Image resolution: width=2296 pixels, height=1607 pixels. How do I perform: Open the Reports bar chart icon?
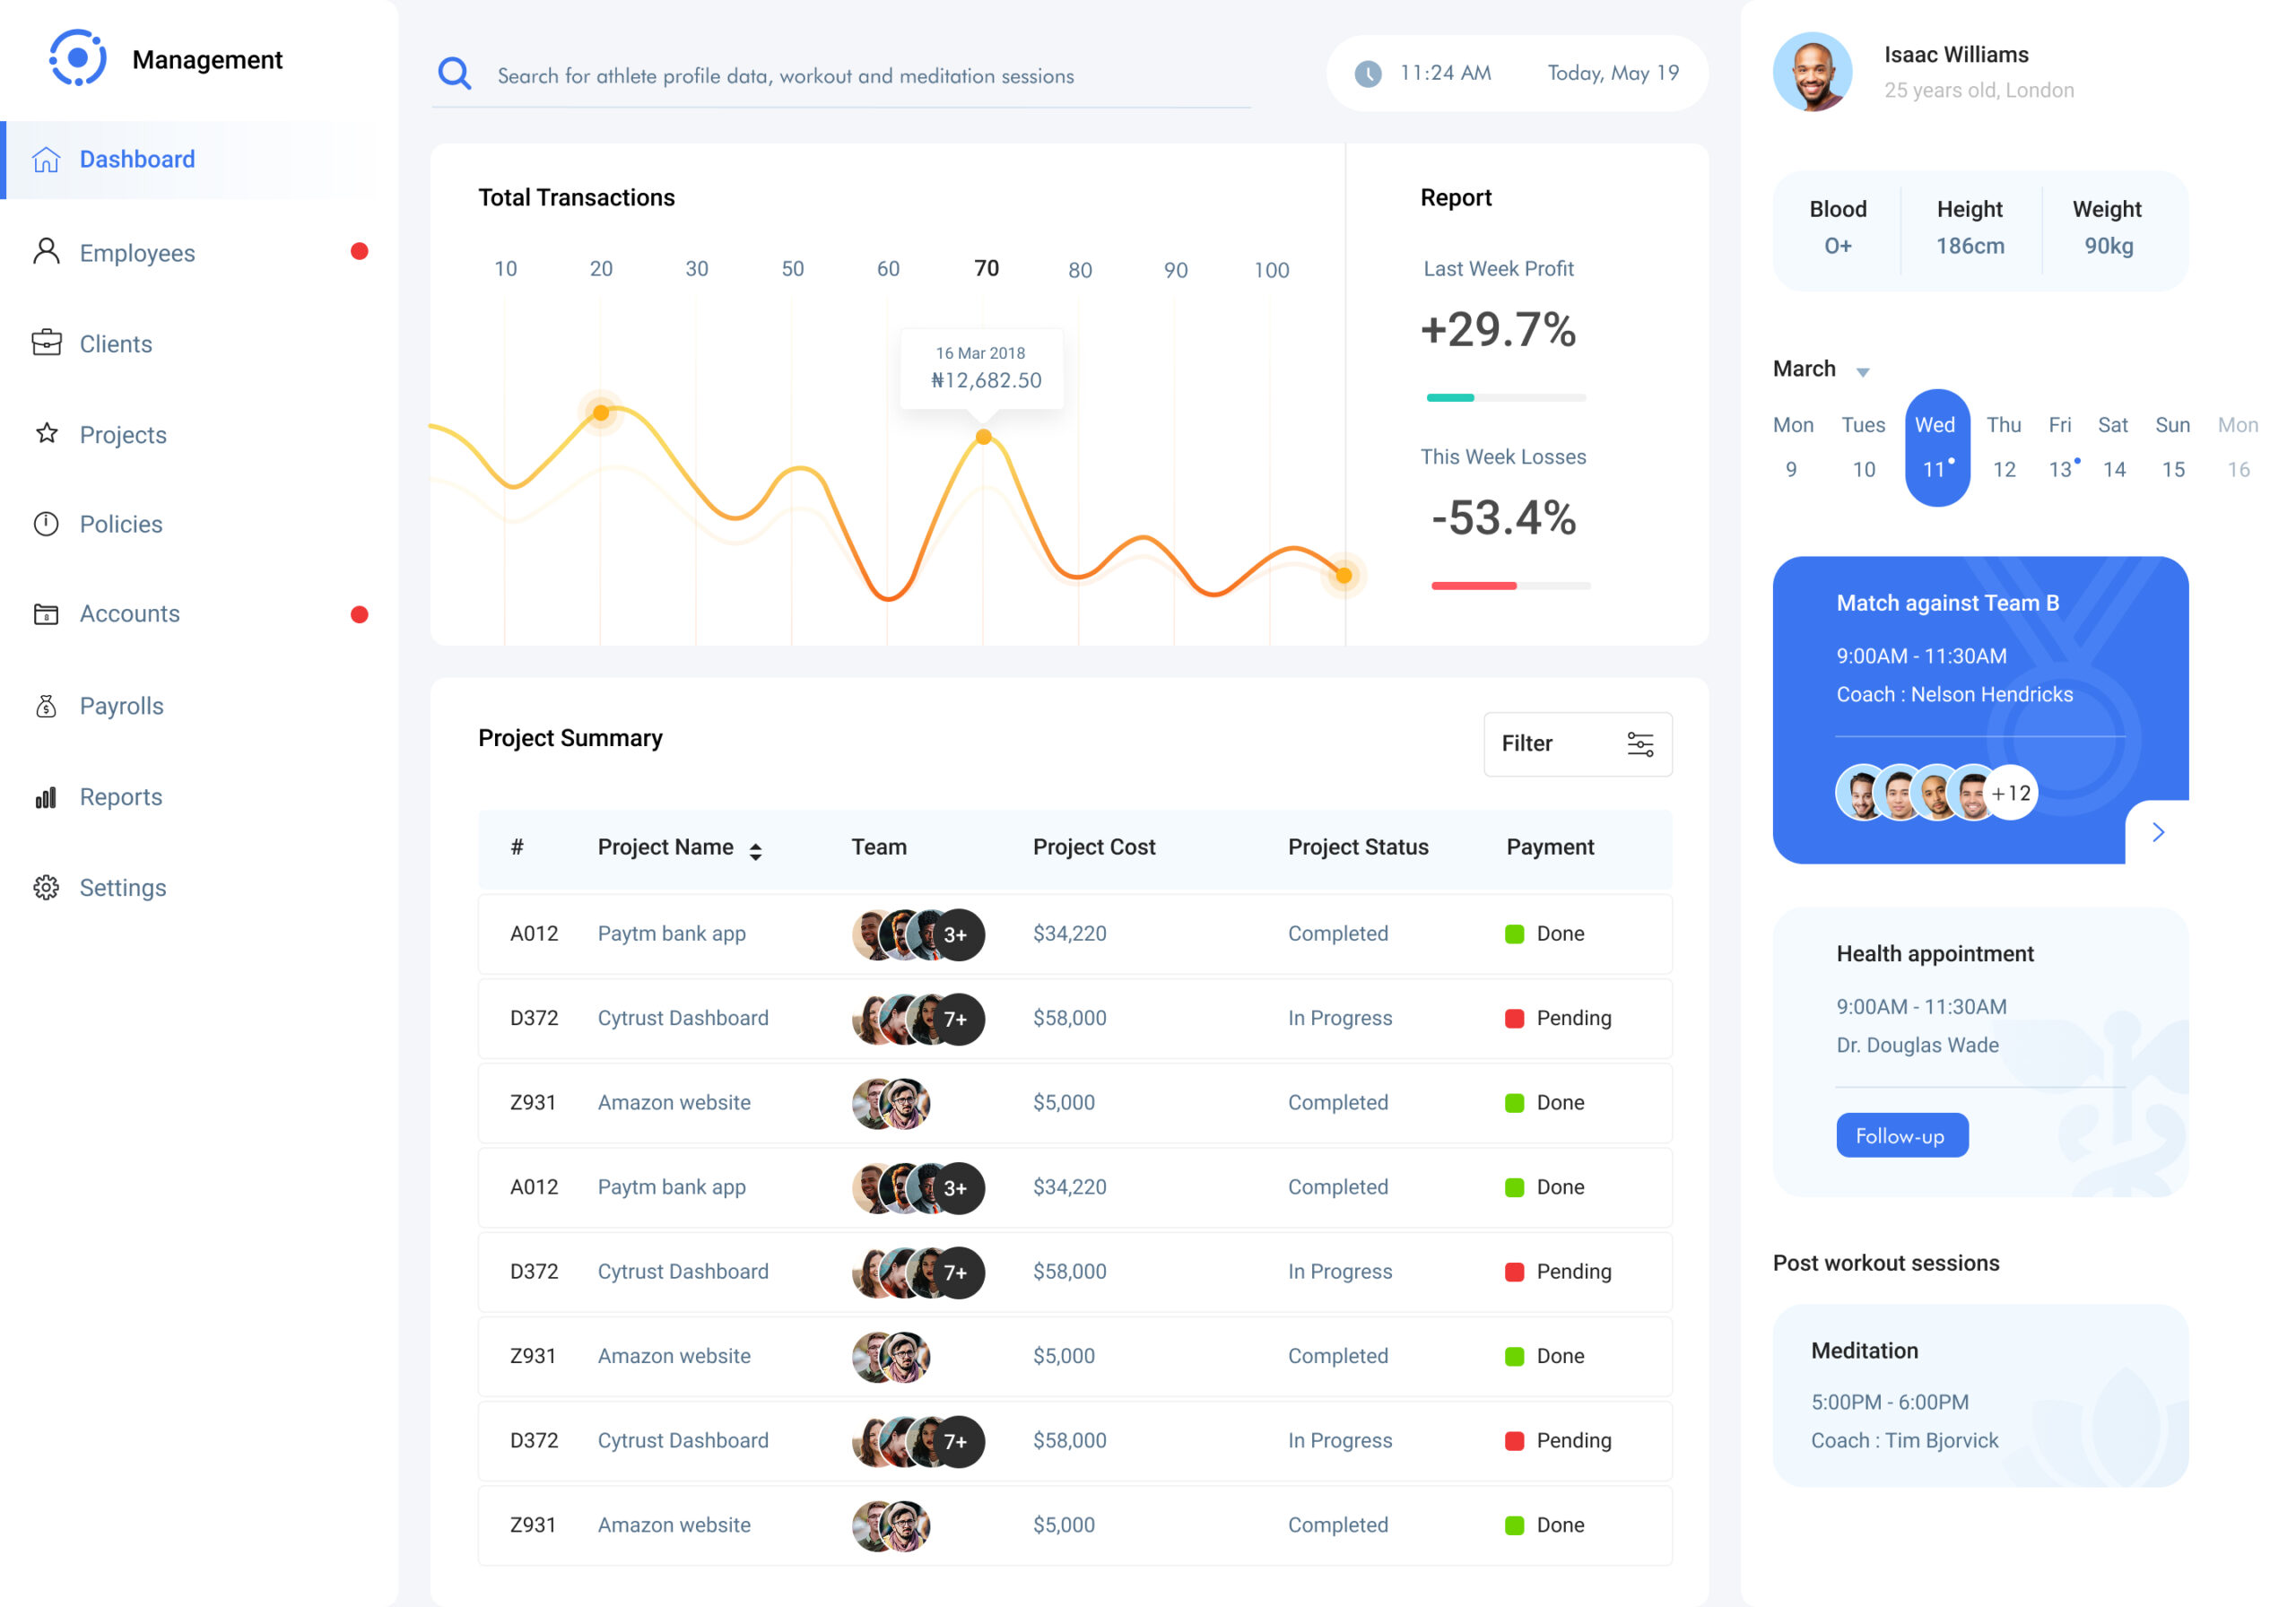click(46, 797)
